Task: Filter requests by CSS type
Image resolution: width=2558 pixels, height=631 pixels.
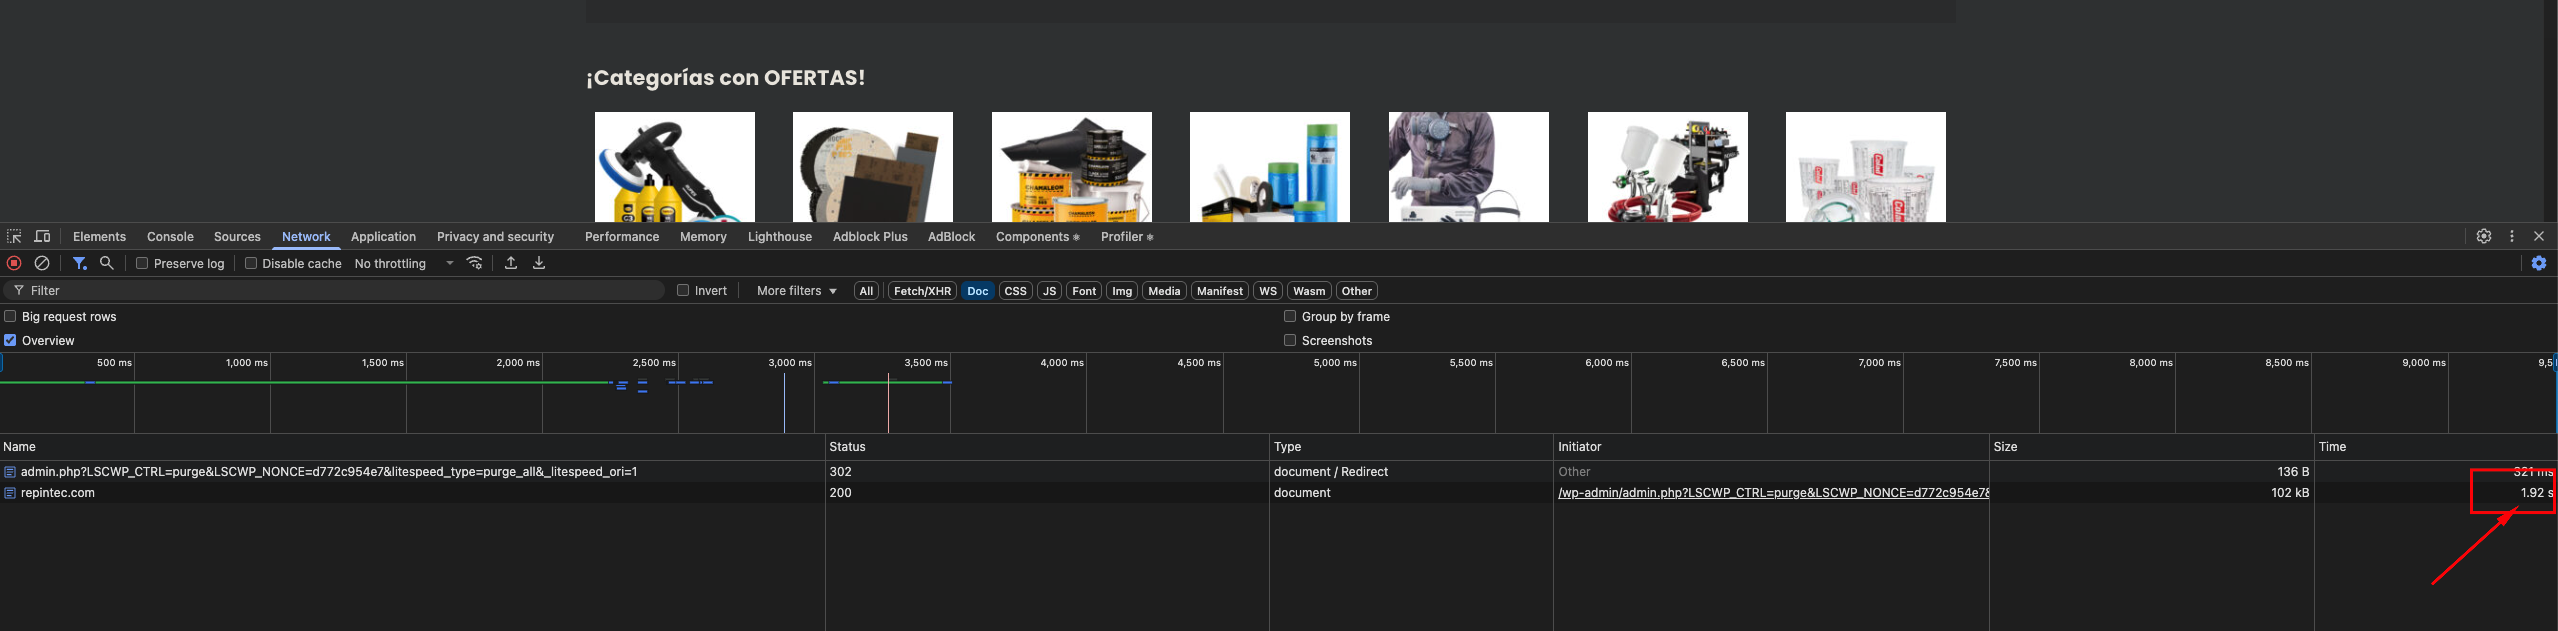Action: point(1015,291)
